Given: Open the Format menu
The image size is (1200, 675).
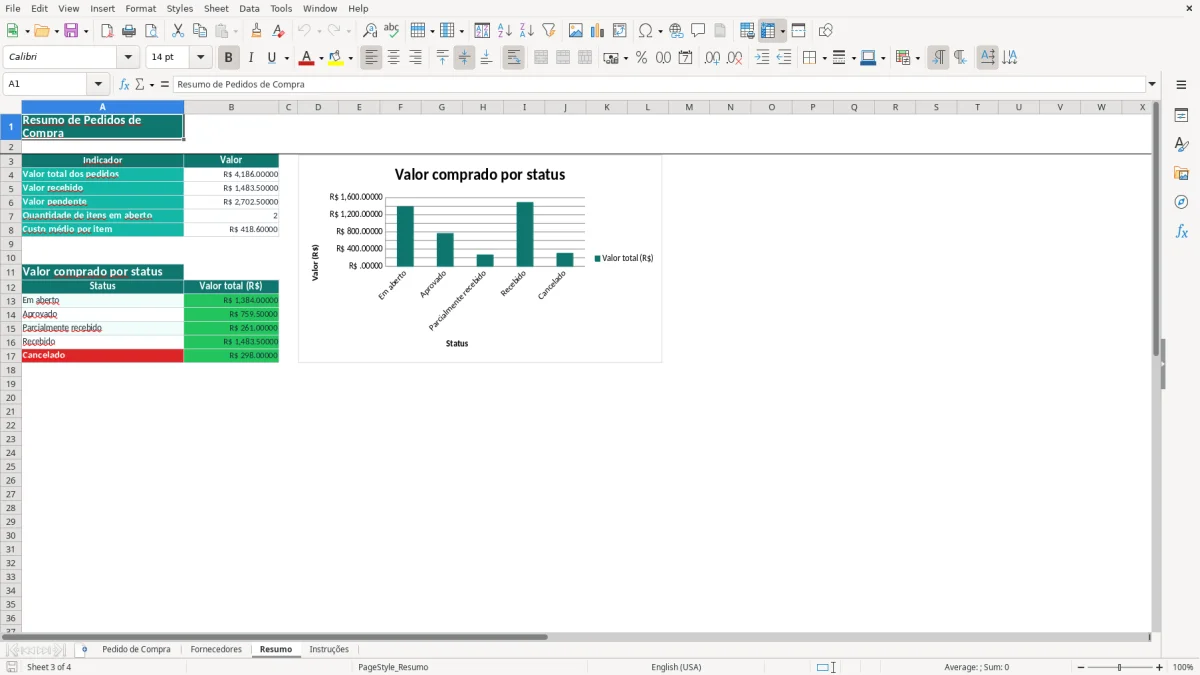Looking at the screenshot, I should pyautogui.click(x=141, y=8).
